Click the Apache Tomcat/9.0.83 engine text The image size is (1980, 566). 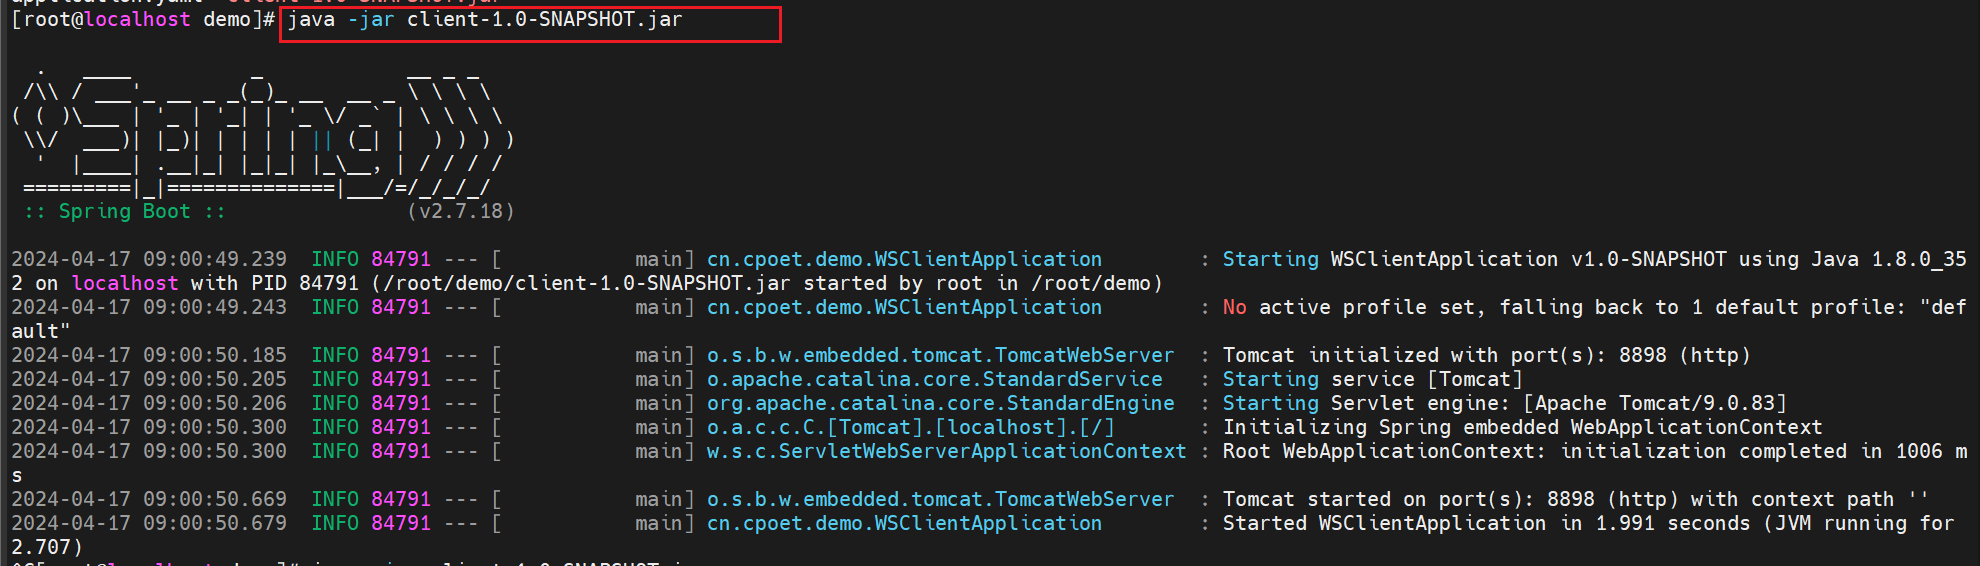[1655, 403]
